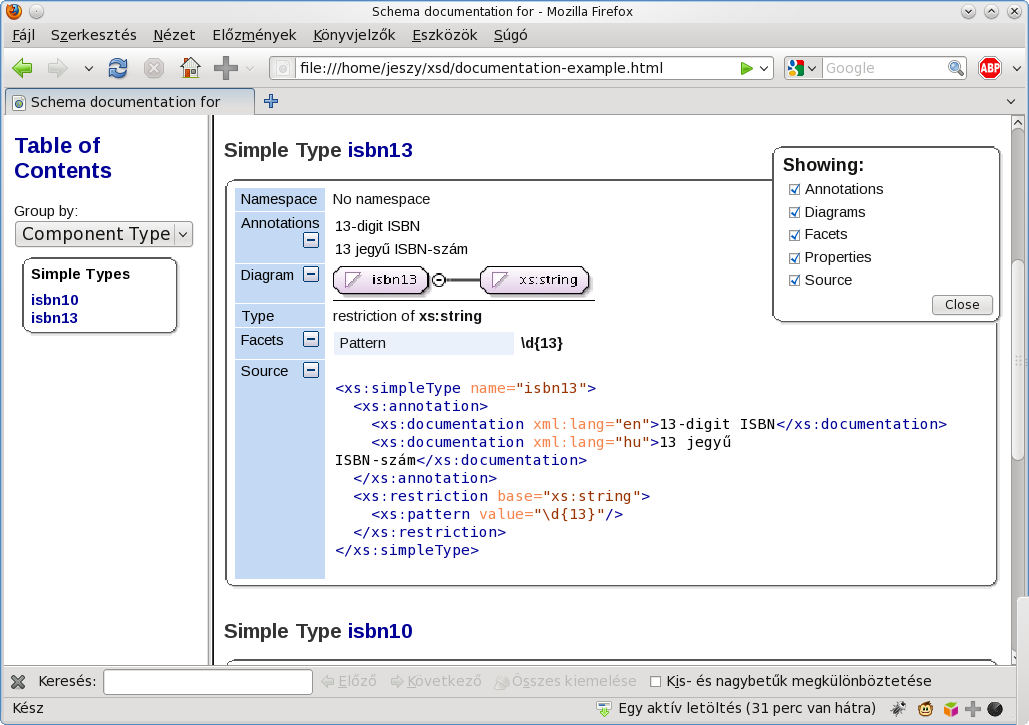
Task: Reload the current page
Action: pos(118,68)
